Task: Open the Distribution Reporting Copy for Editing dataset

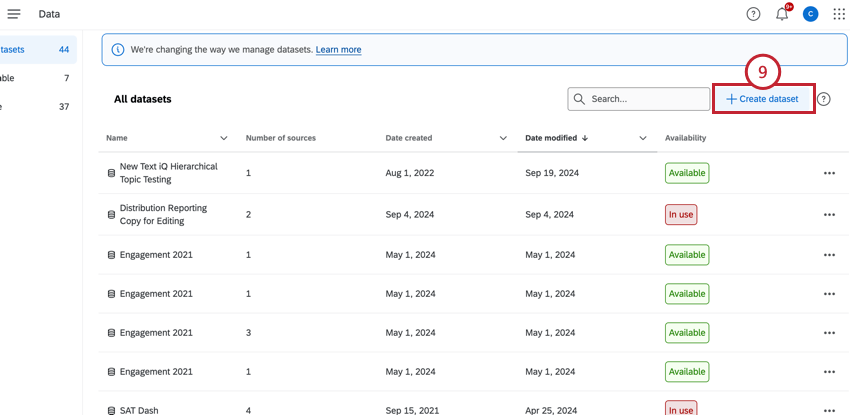Action: pos(163,214)
